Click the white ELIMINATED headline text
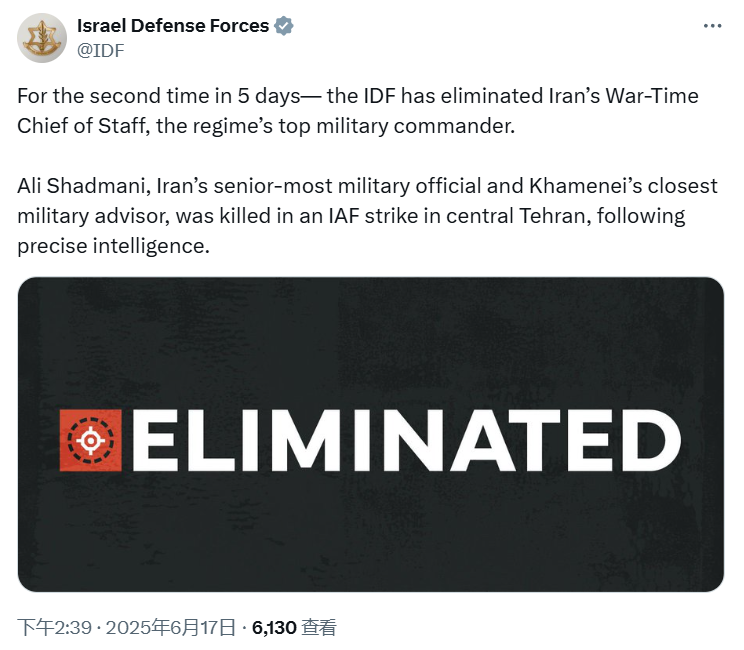Image resolution: width=744 pixels, height=650 pixels. click(x=406, y=439)
